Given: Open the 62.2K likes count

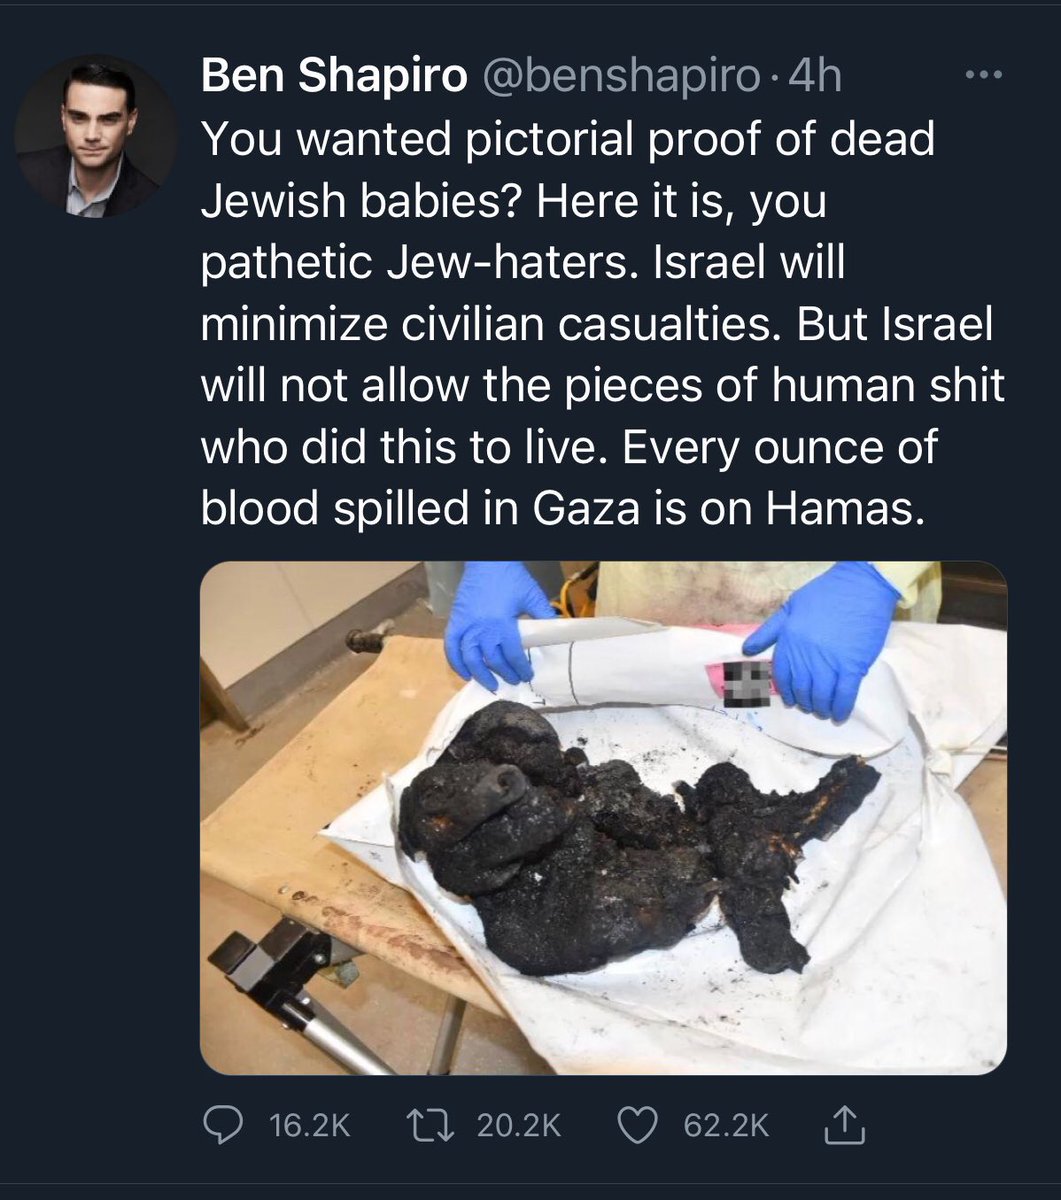Looking at the screenshot, I should (x=726, y=1126).
